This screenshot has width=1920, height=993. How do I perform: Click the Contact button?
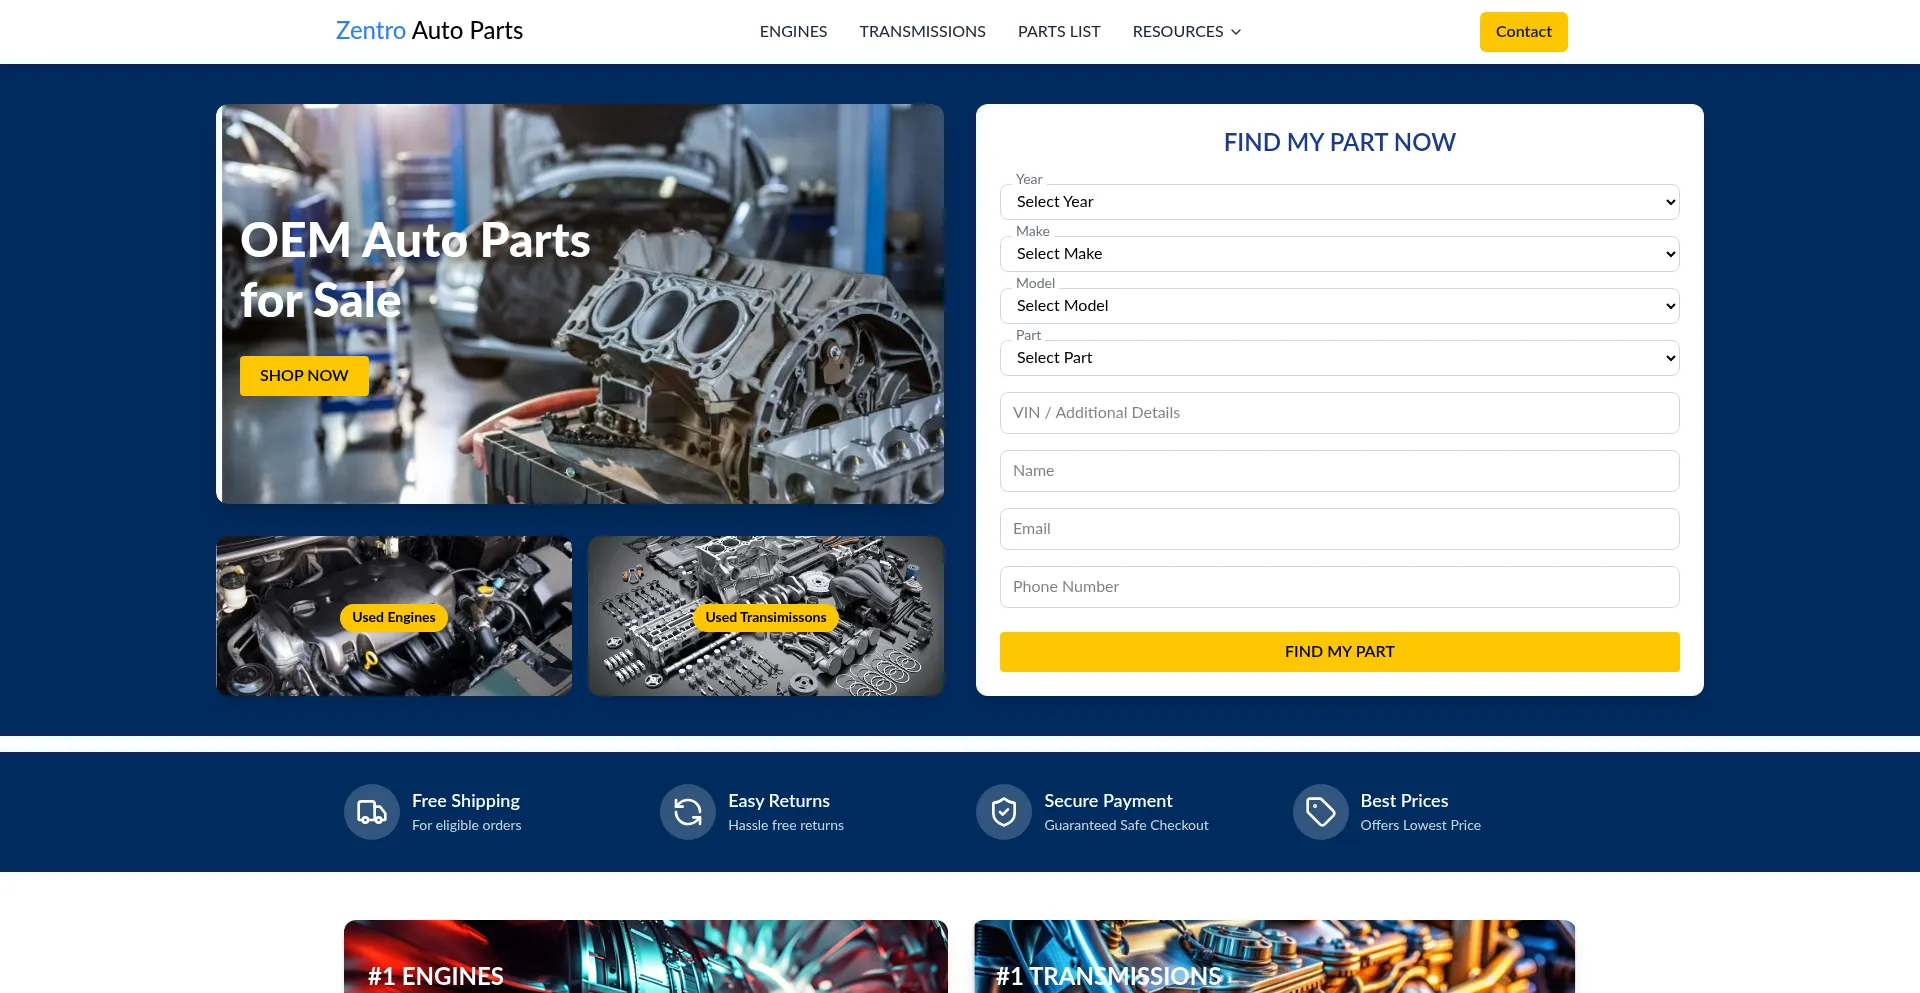click(x=1523, y=31)
